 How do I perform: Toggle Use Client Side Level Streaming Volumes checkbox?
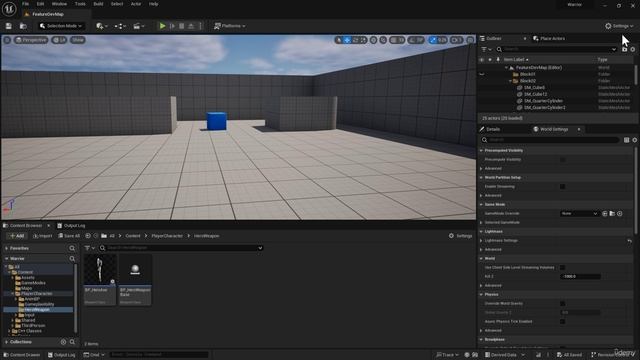pos(562,267)
